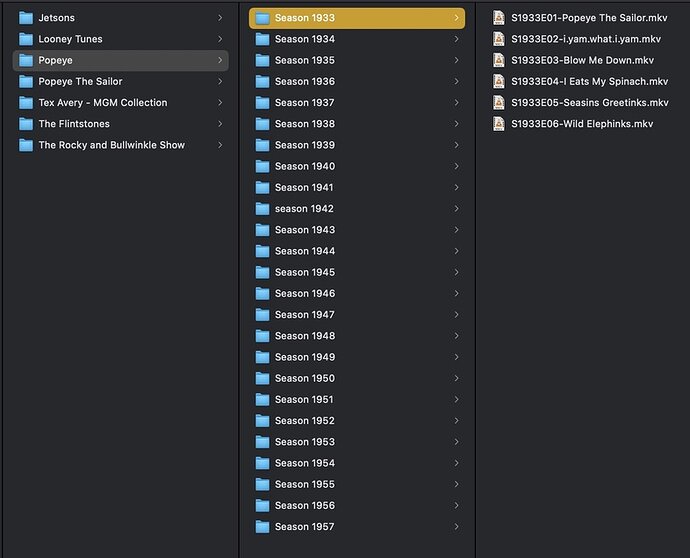Image resolution: width=690 pixels, height=558 pixels.
Task: Expand the Tex Avery MGM Collection chevron
Action: pyautogui.click(x=220, y=103)
